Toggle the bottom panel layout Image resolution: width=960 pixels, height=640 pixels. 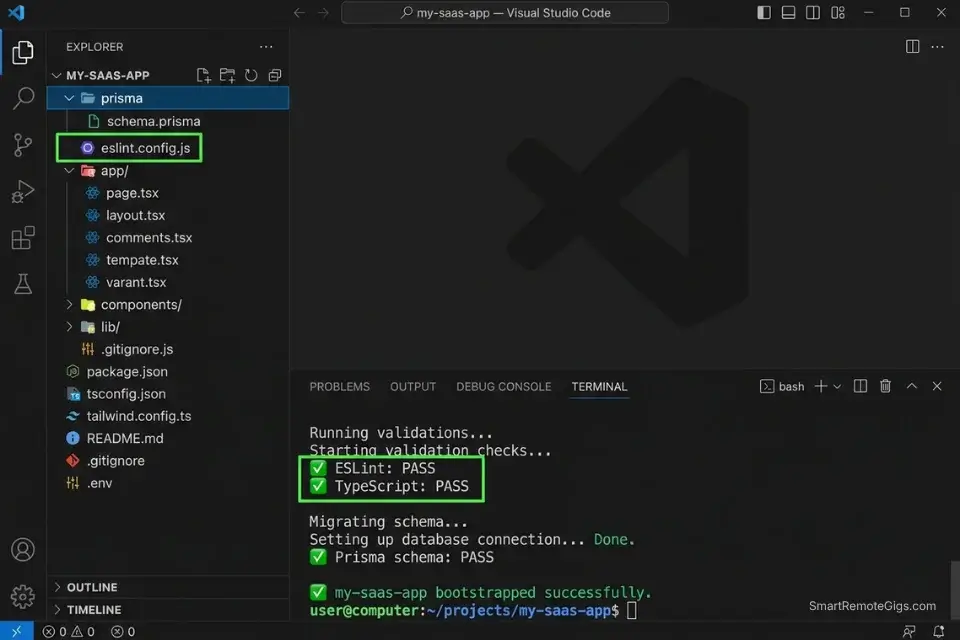(x=789, y=13)
